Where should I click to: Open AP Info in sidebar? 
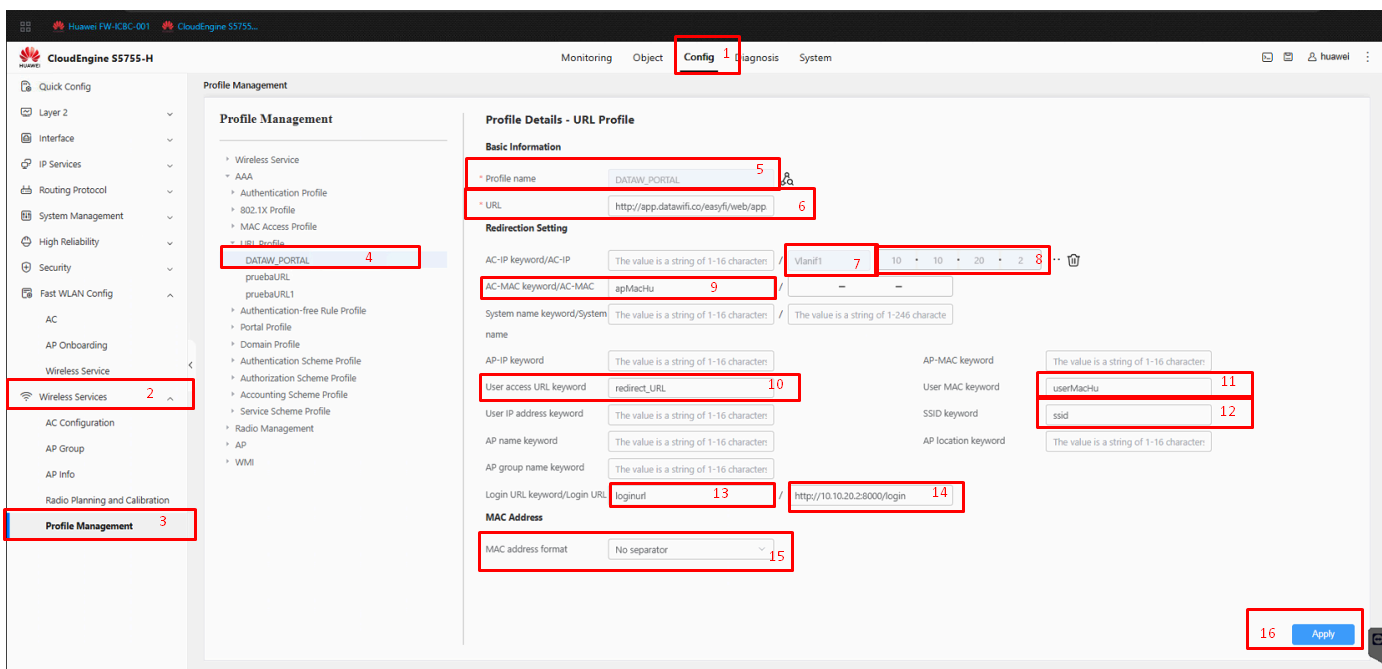tap(60, 475)
